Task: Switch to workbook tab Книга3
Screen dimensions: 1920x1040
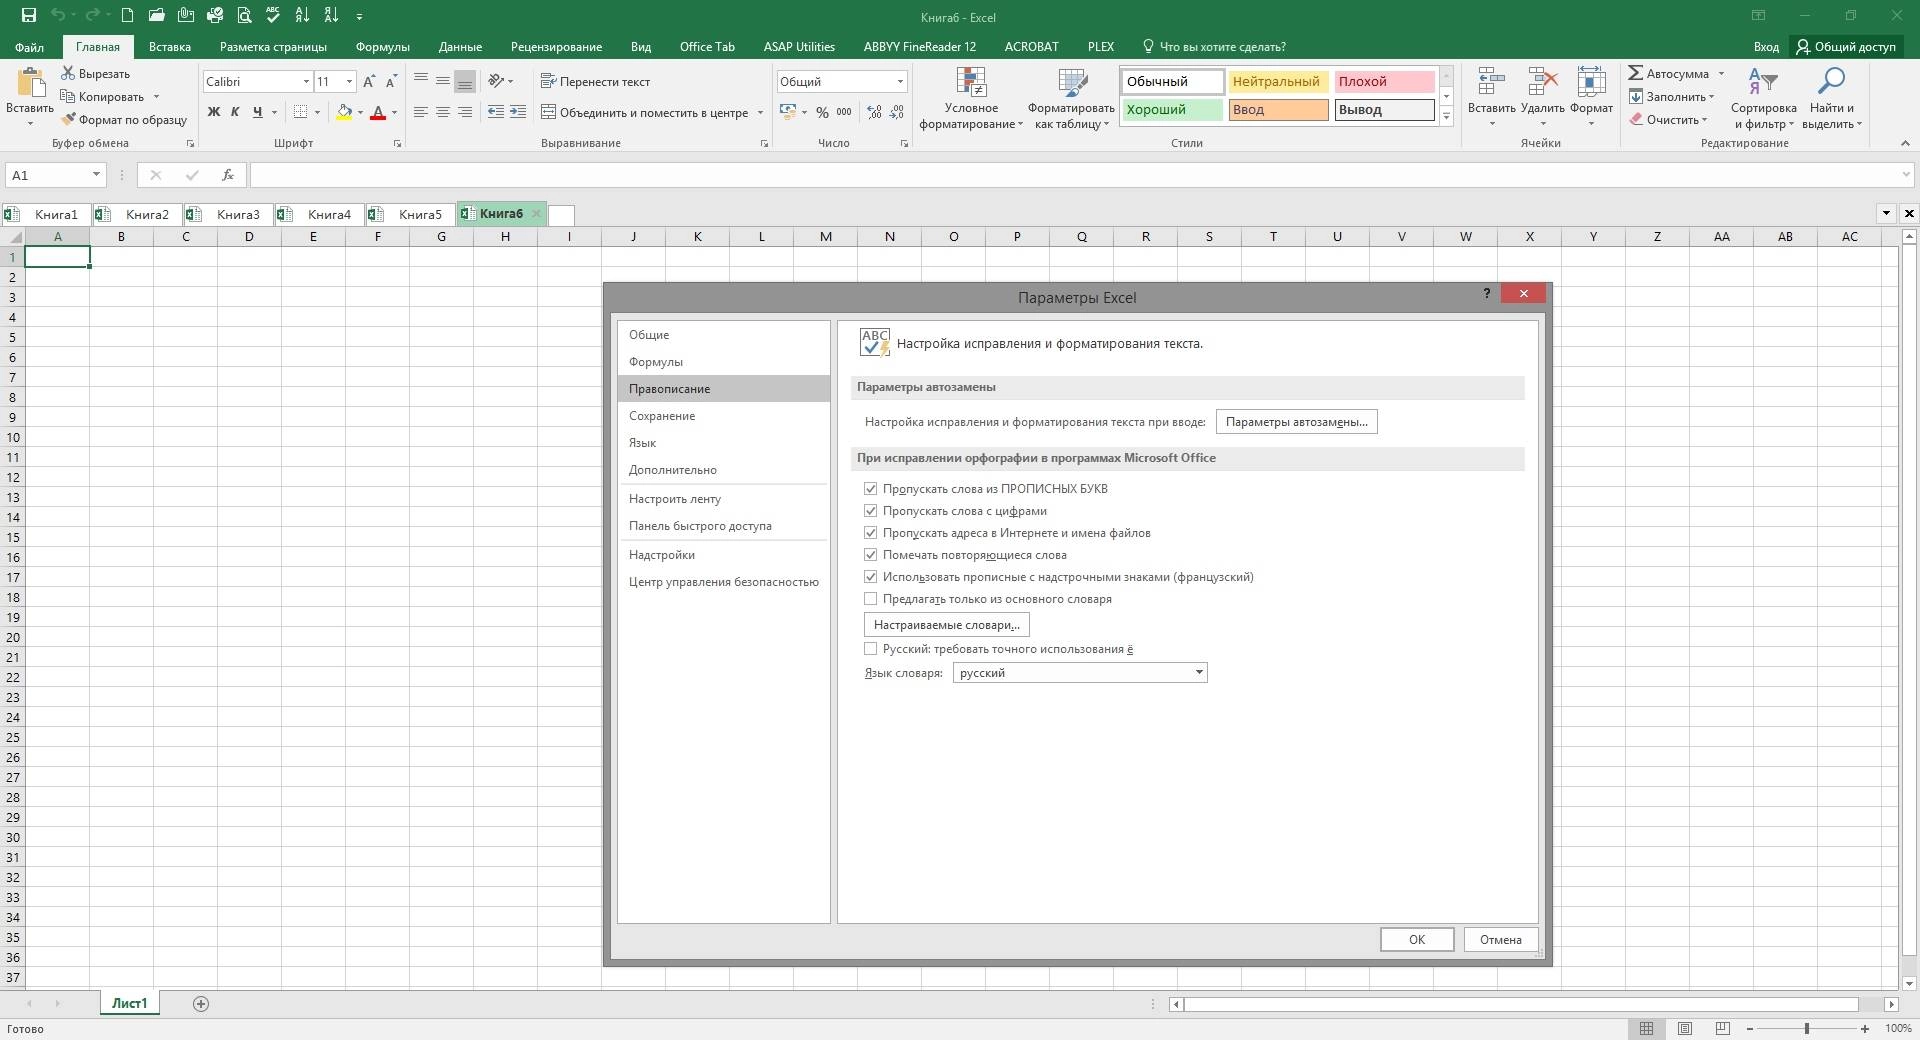Action: [228, 214]
